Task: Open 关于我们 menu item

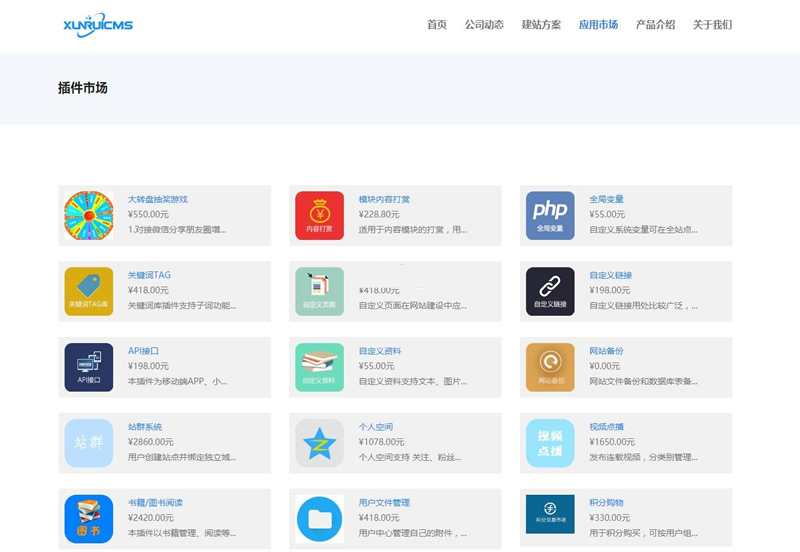Action: click(712, 24)
